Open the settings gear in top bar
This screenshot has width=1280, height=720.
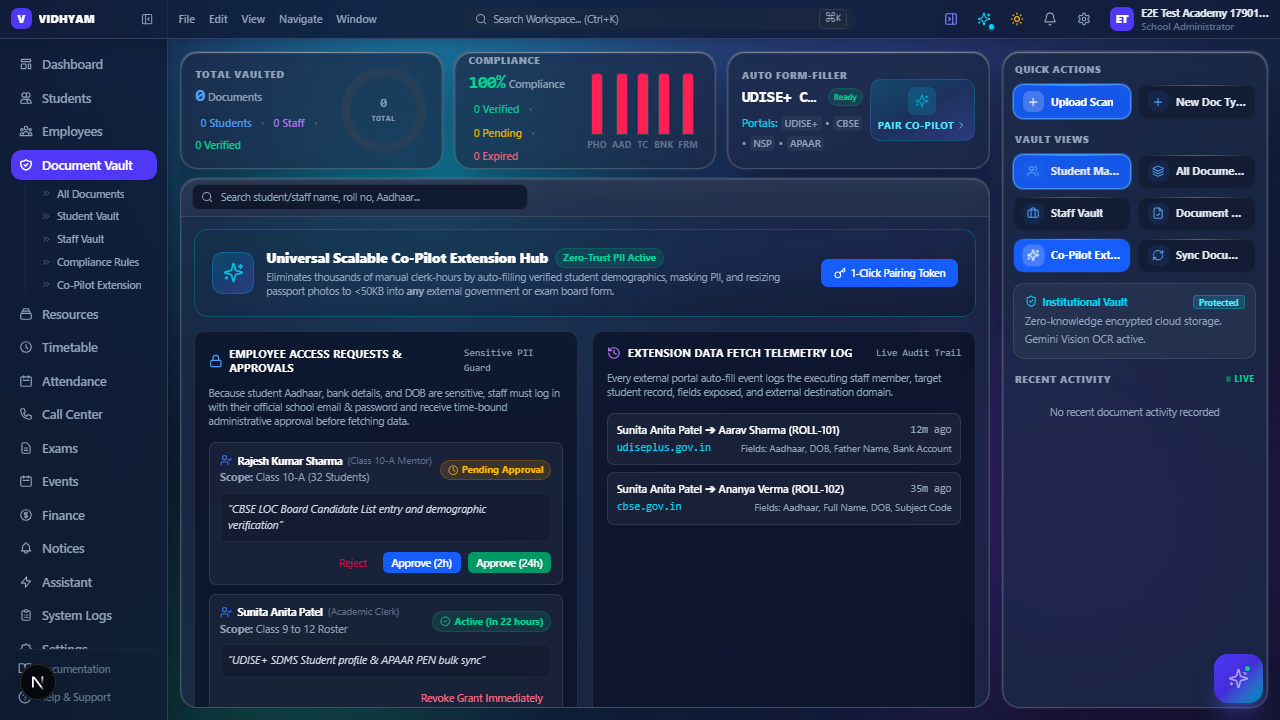click(1084, 19)
